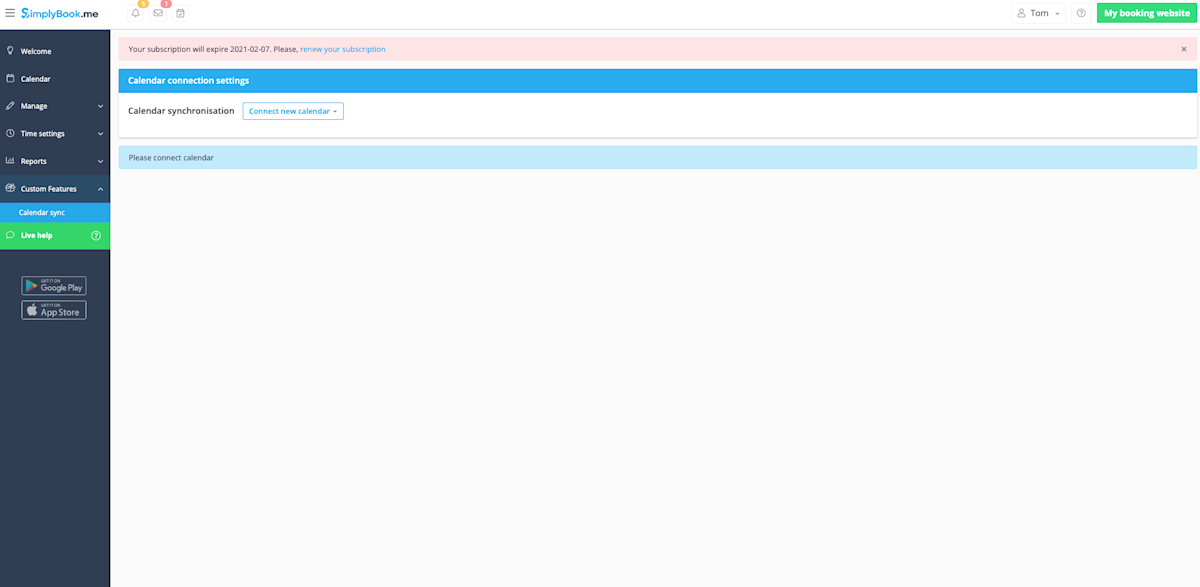Open the Connect new calendar dropdown
This screenshot has width=1200, height=587.
[x=292, y=111]
